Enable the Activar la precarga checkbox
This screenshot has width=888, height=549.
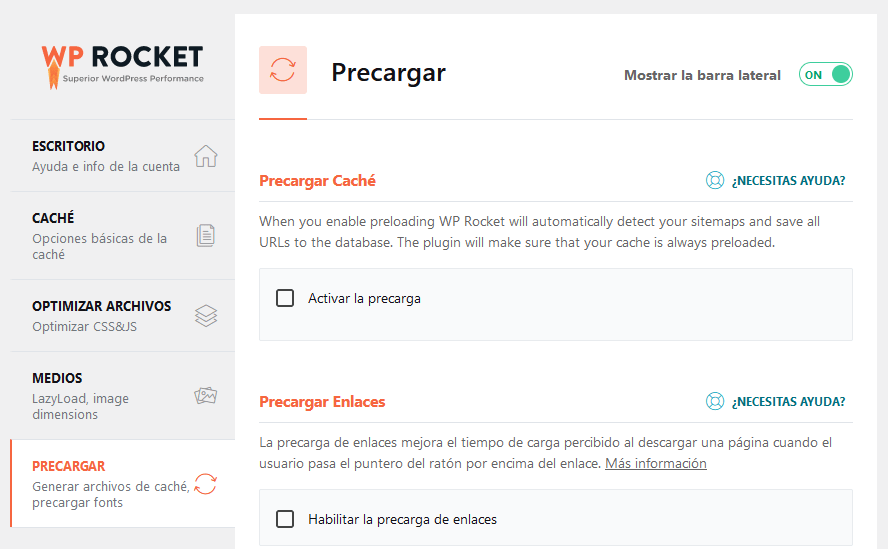(x=285, y=298)
